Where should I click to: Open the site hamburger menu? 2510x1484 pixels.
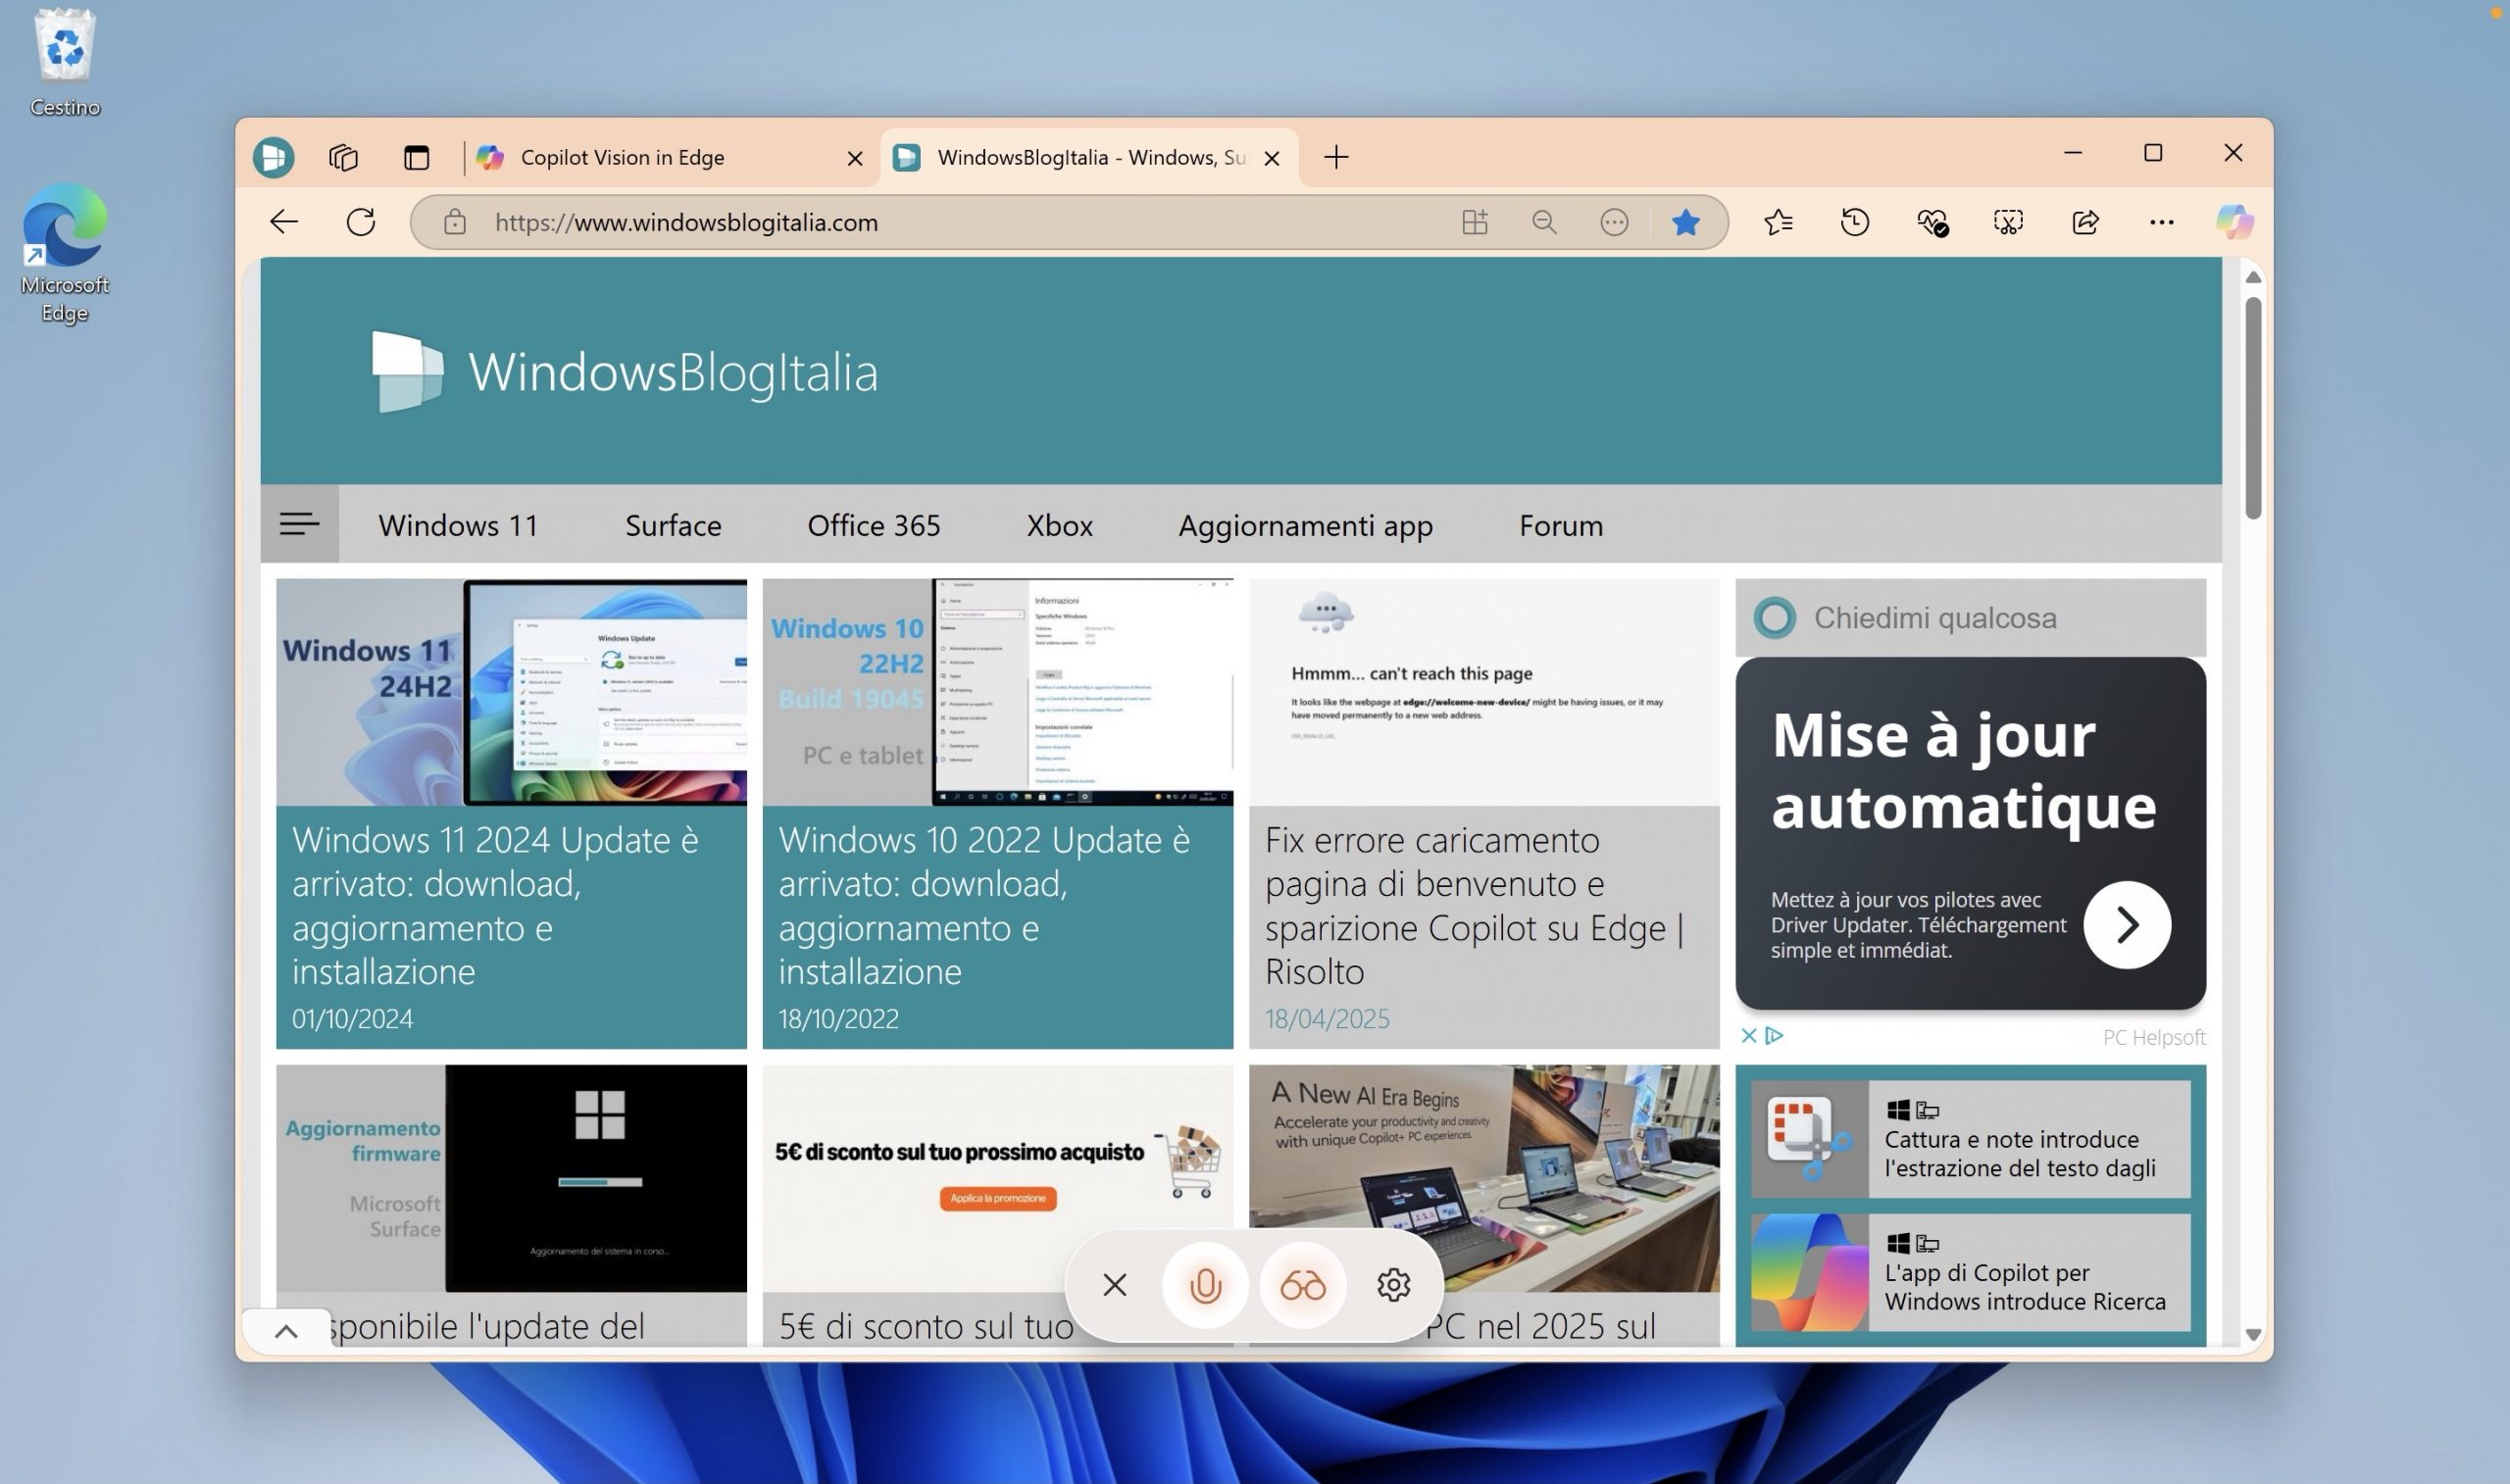tap(299, 524)
